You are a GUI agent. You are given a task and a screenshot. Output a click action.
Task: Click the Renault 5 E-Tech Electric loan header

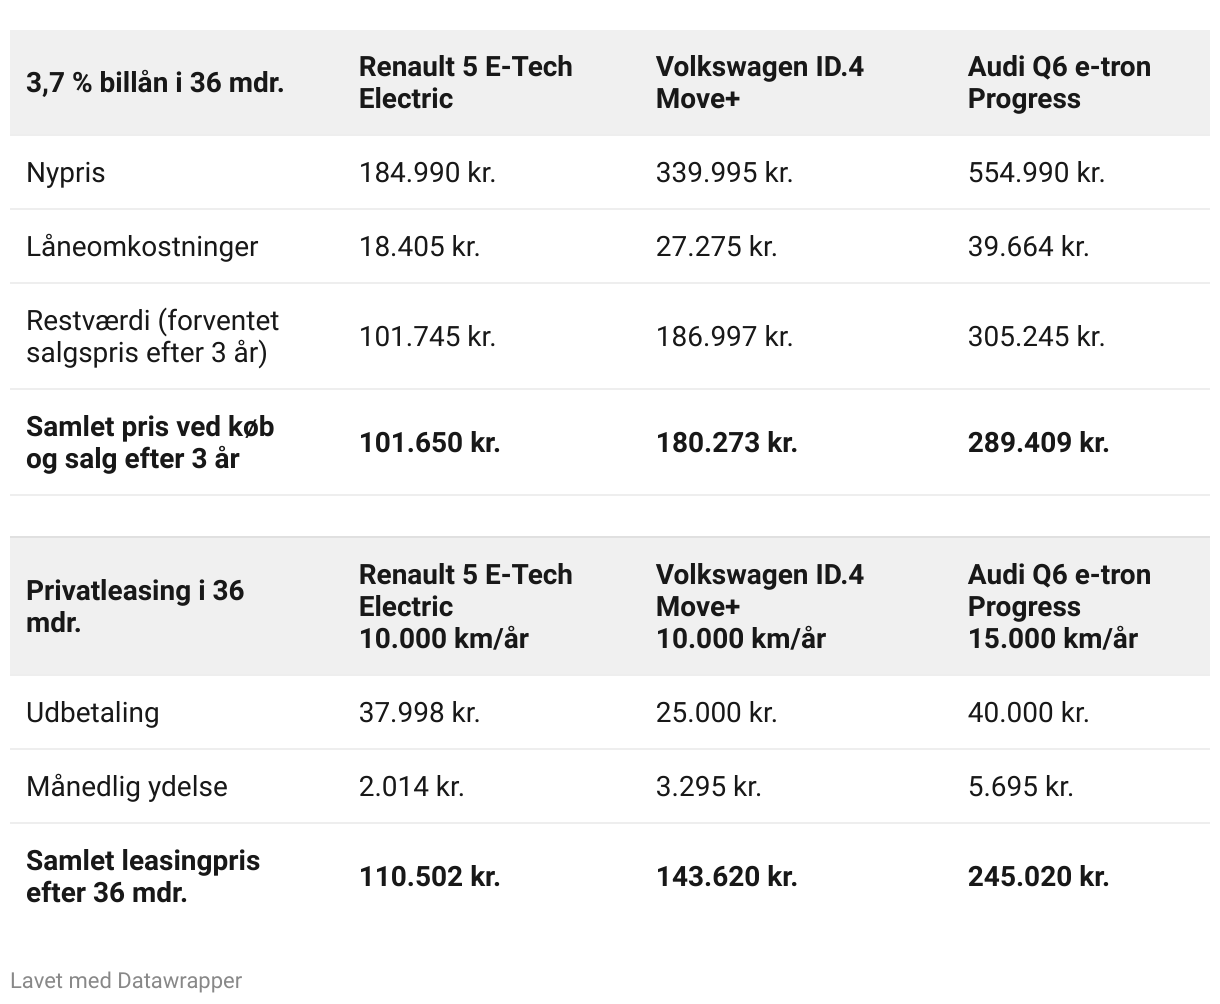(x=466, y=82)
